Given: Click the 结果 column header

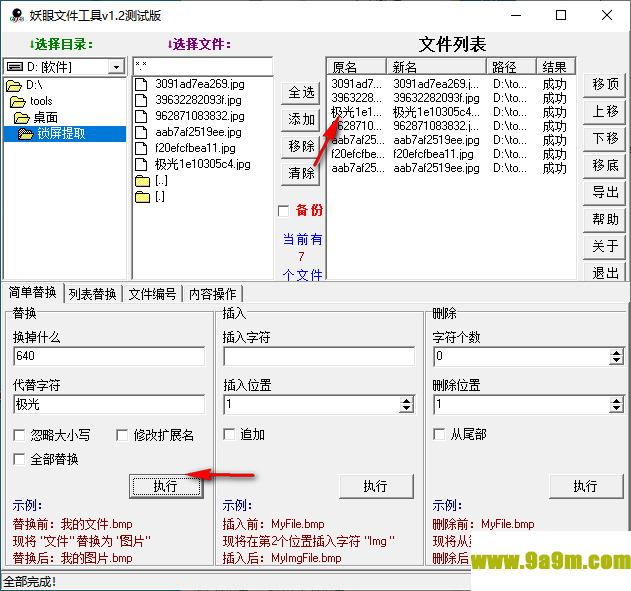Looking at the screenshot, I should pos(556,67).
